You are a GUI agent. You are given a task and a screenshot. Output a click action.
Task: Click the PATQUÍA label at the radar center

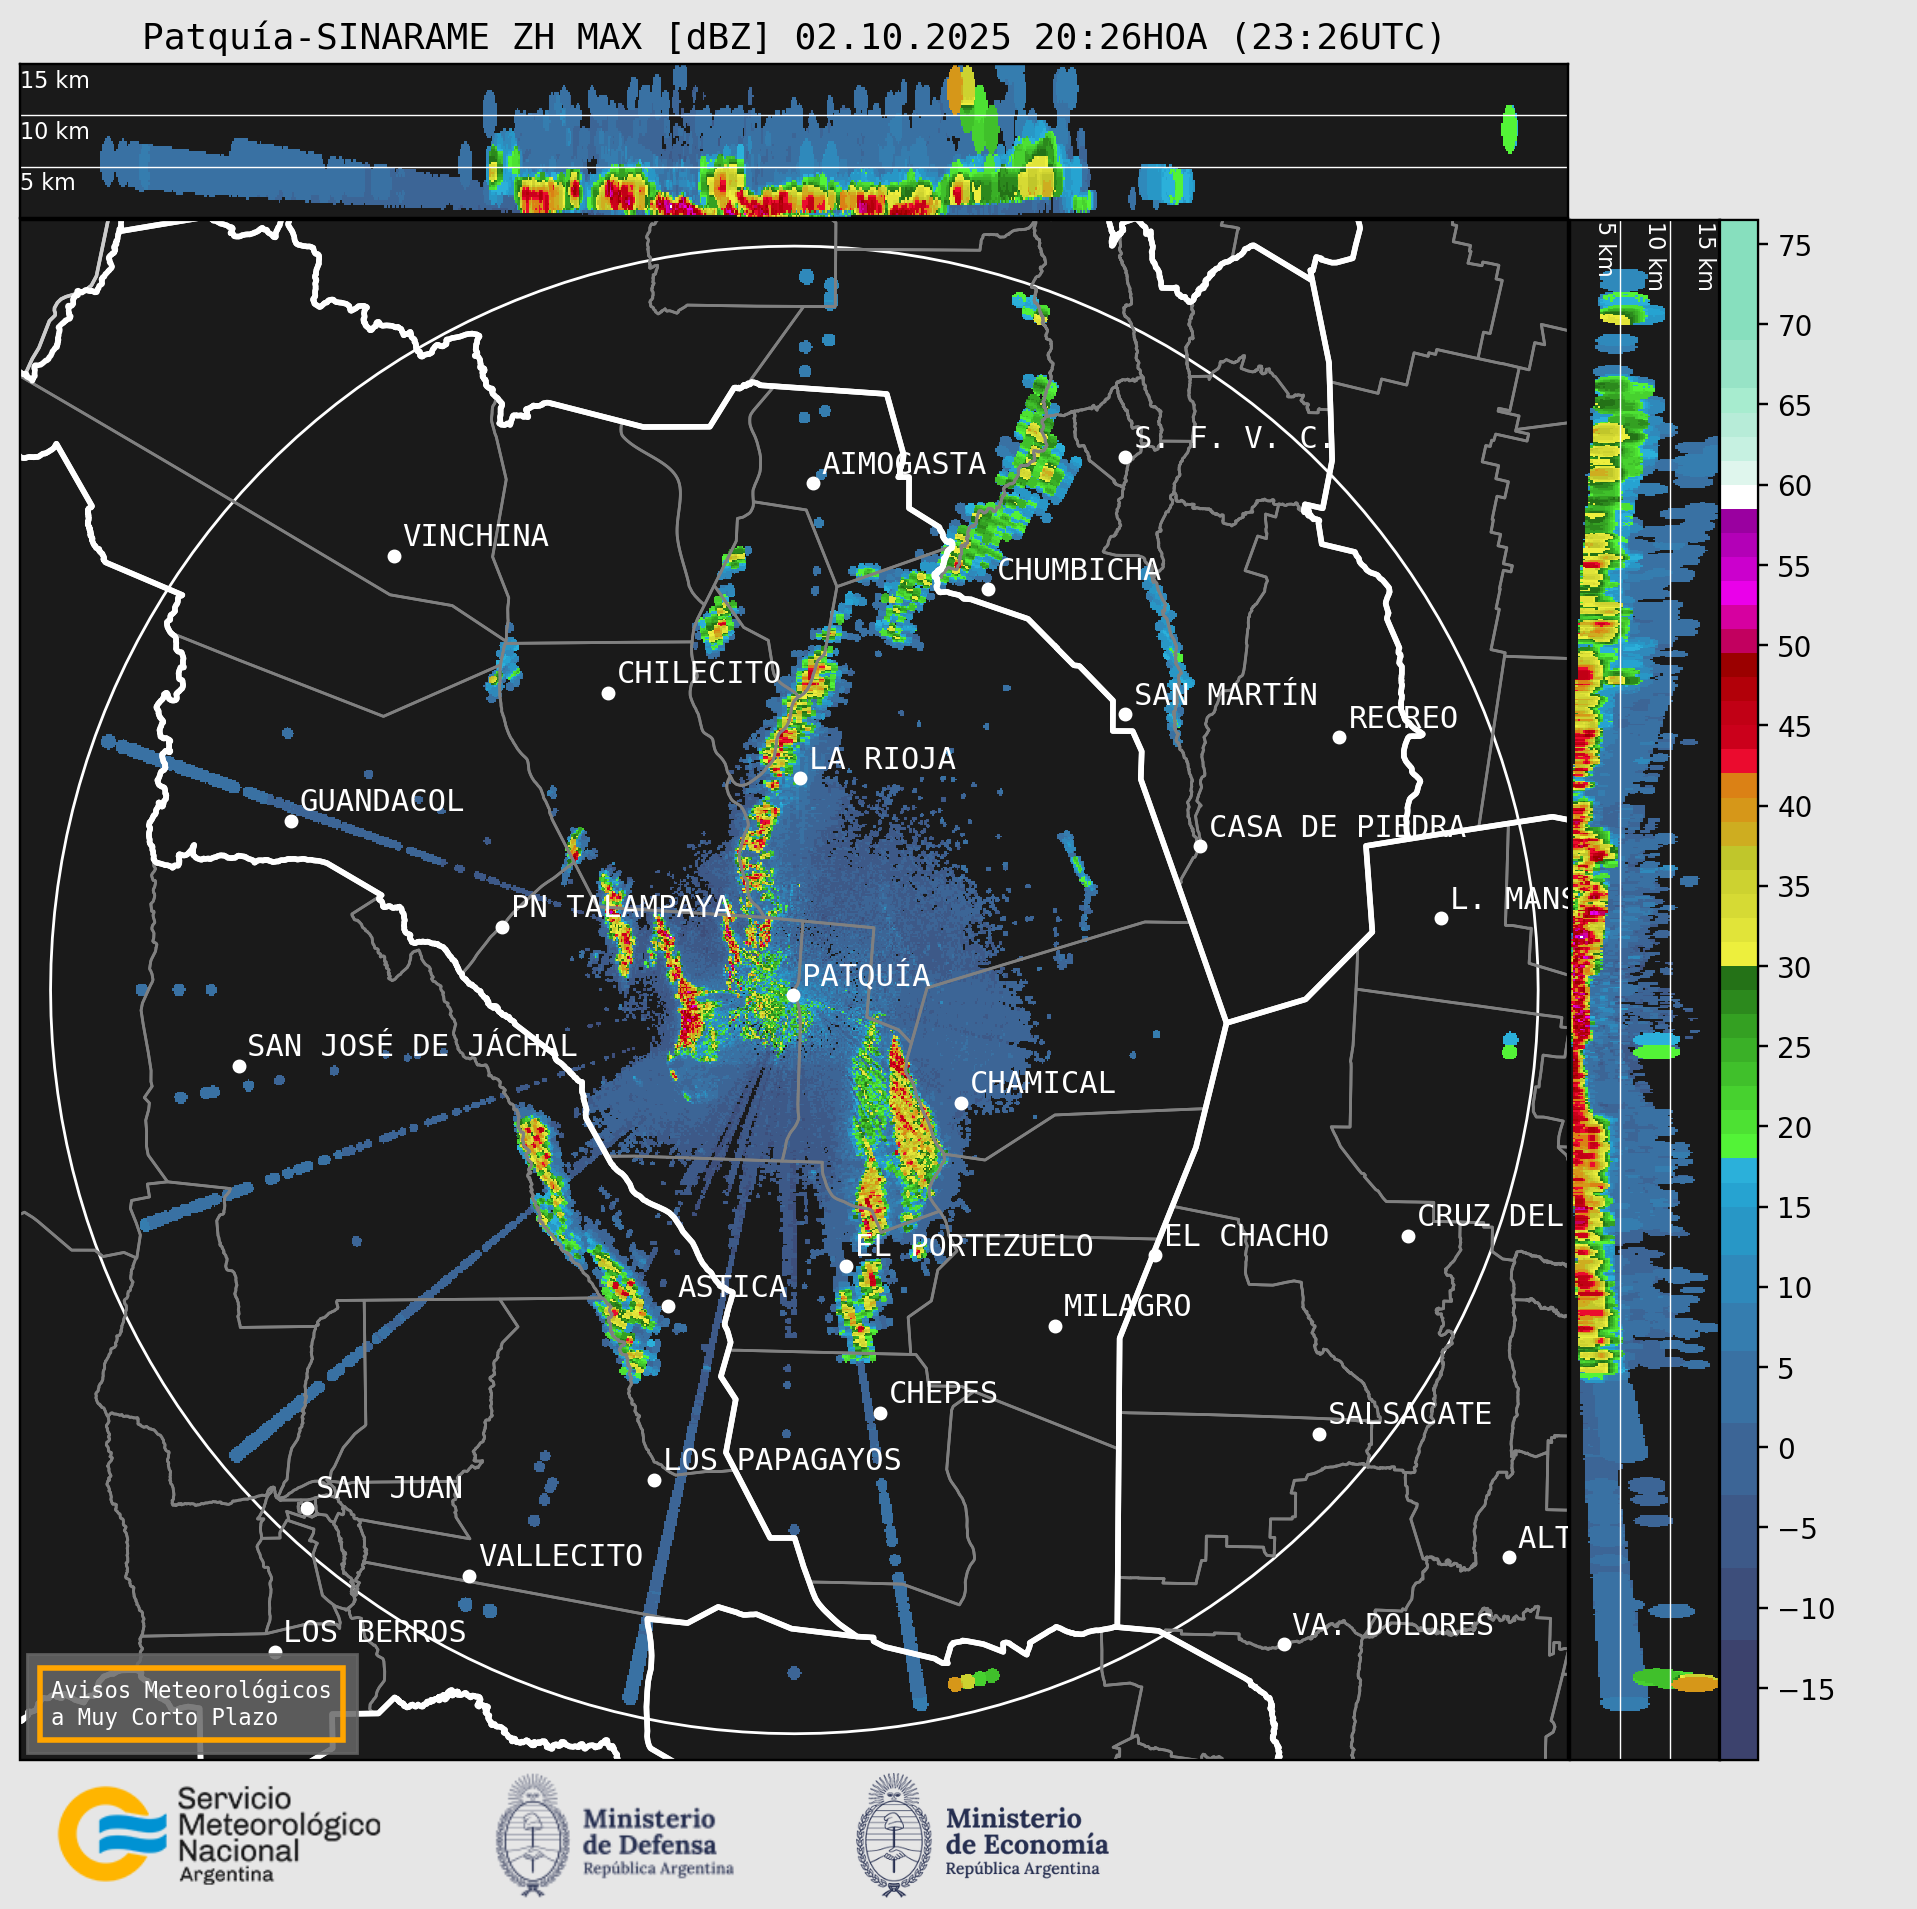click(866, 975)
